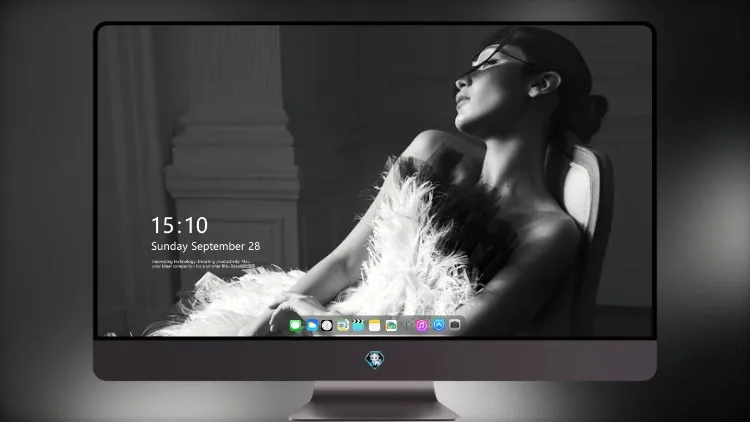
Task: Open the dock icon right of Notes
Action: [x=391, y=326]
